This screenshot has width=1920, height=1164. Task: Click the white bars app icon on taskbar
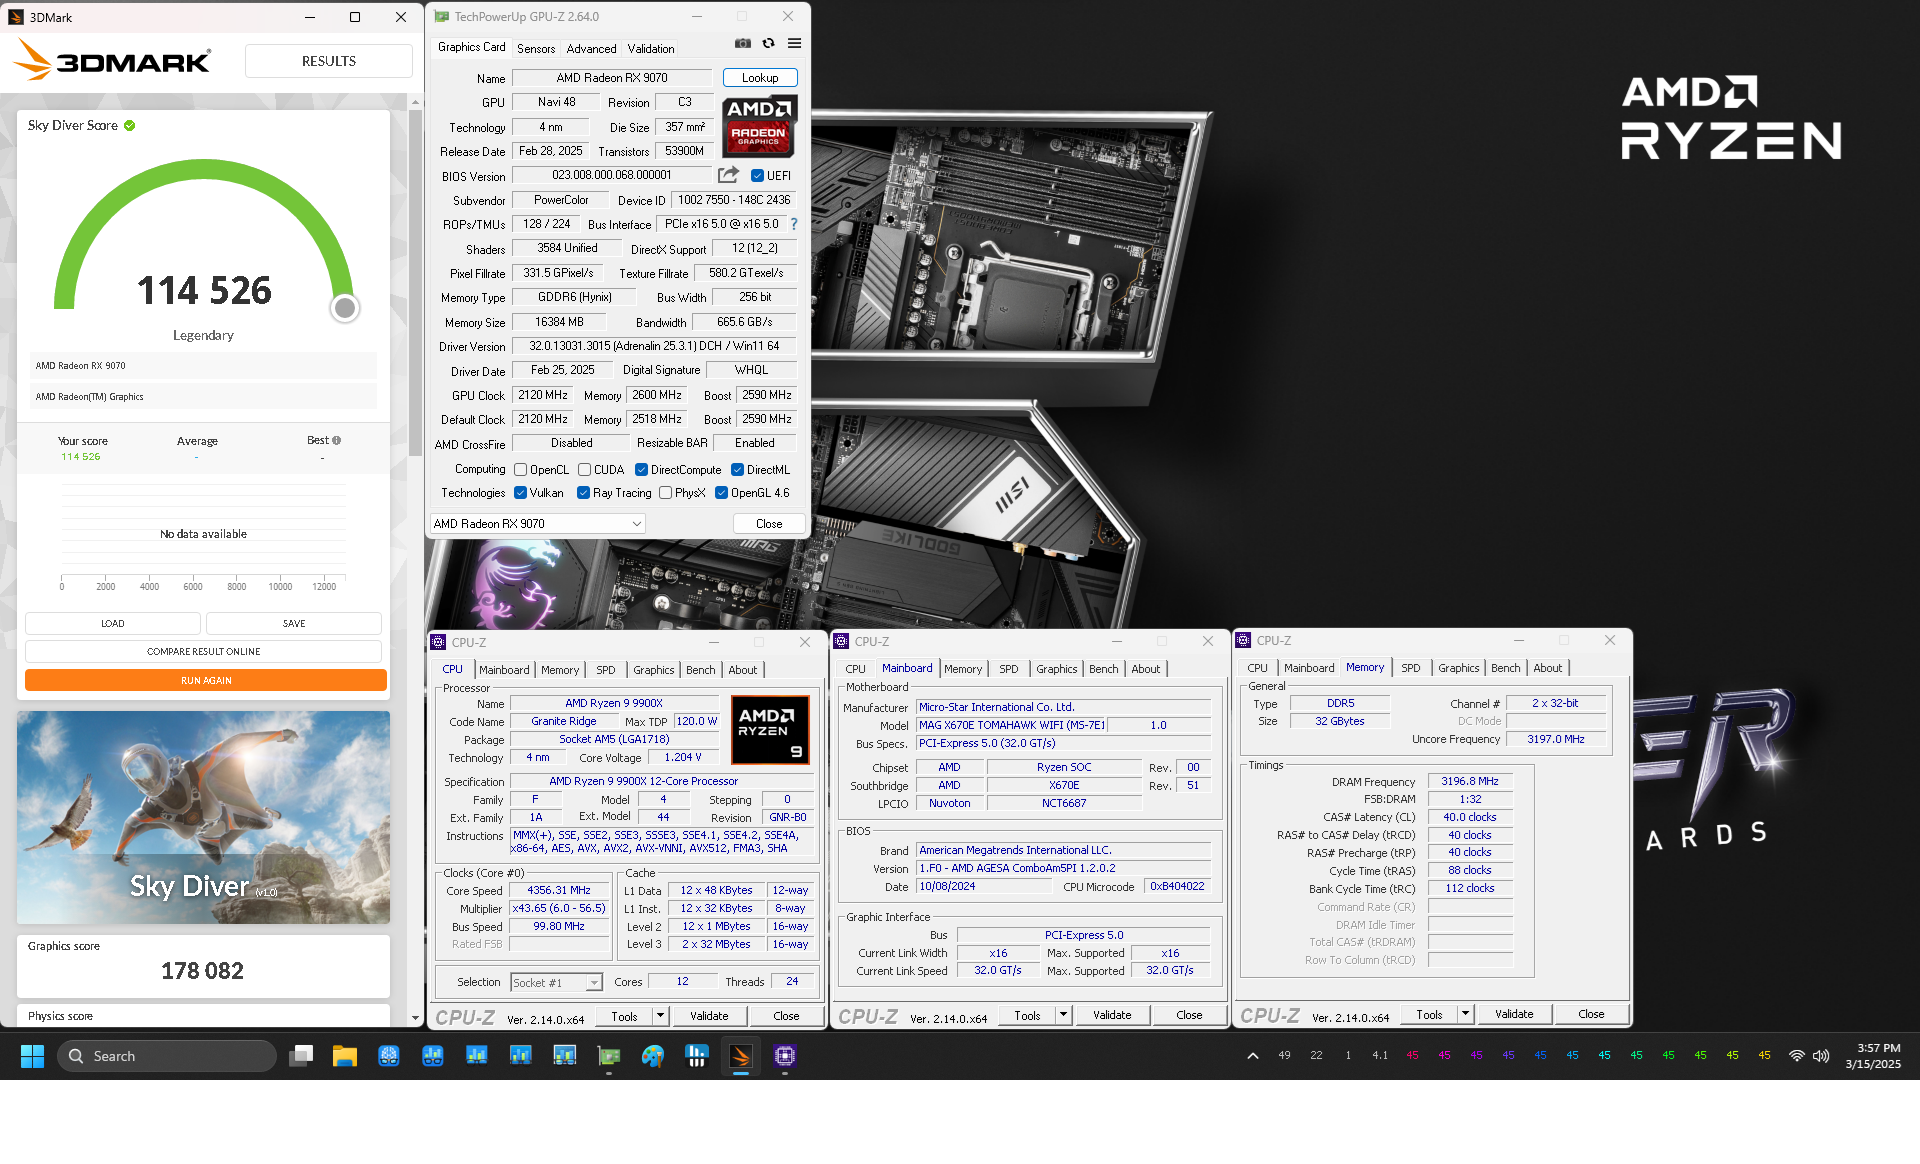coord(697,1056)
